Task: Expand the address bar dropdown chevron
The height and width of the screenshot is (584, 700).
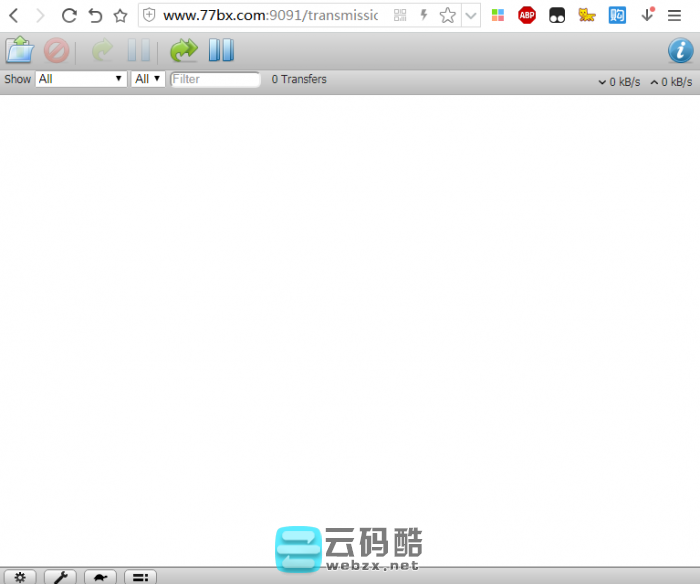Action: [471, 16]
